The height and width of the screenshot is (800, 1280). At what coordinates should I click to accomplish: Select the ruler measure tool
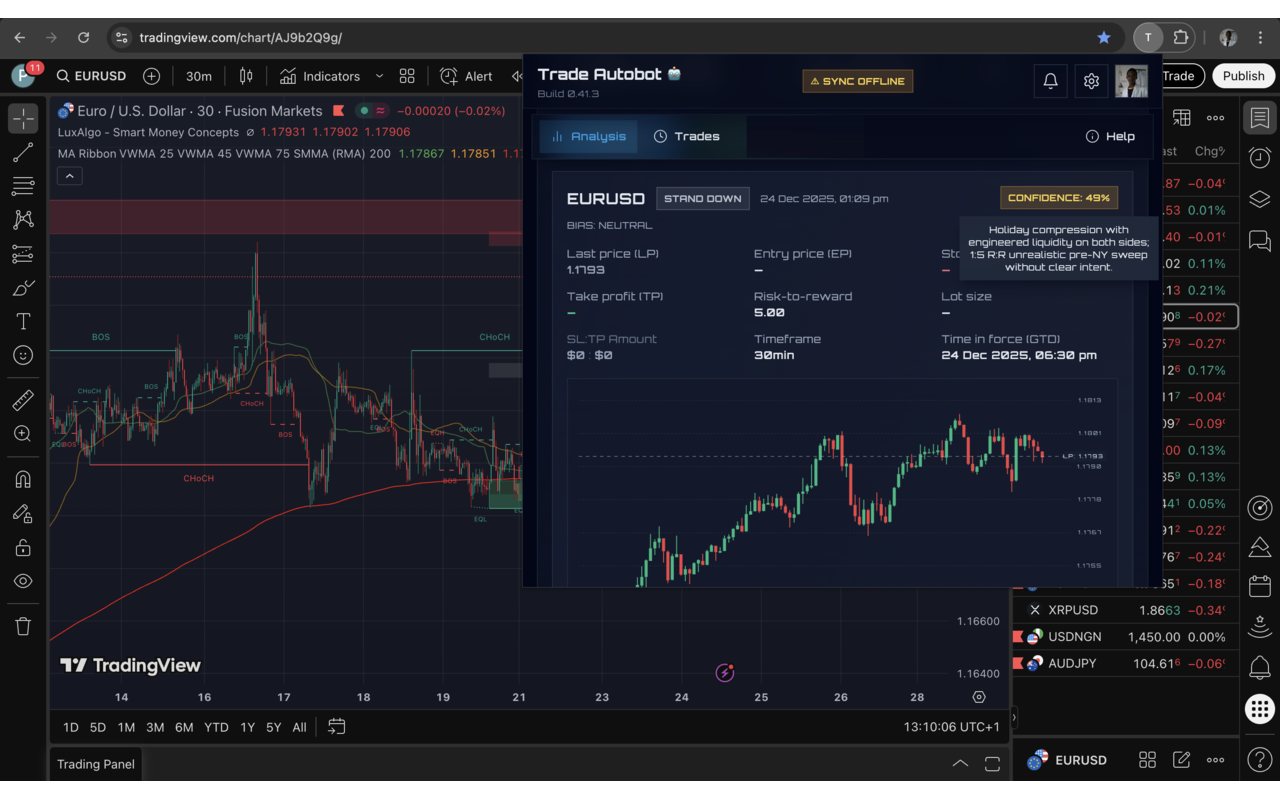coord(23,401)
